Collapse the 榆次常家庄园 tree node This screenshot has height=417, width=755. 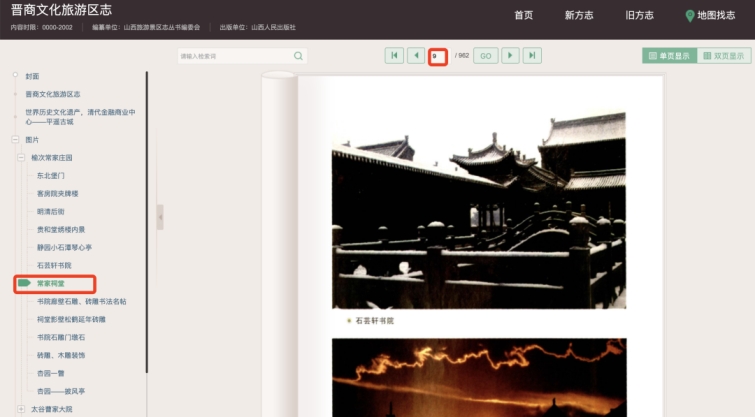pyautogui.click(x=21, y=157)
